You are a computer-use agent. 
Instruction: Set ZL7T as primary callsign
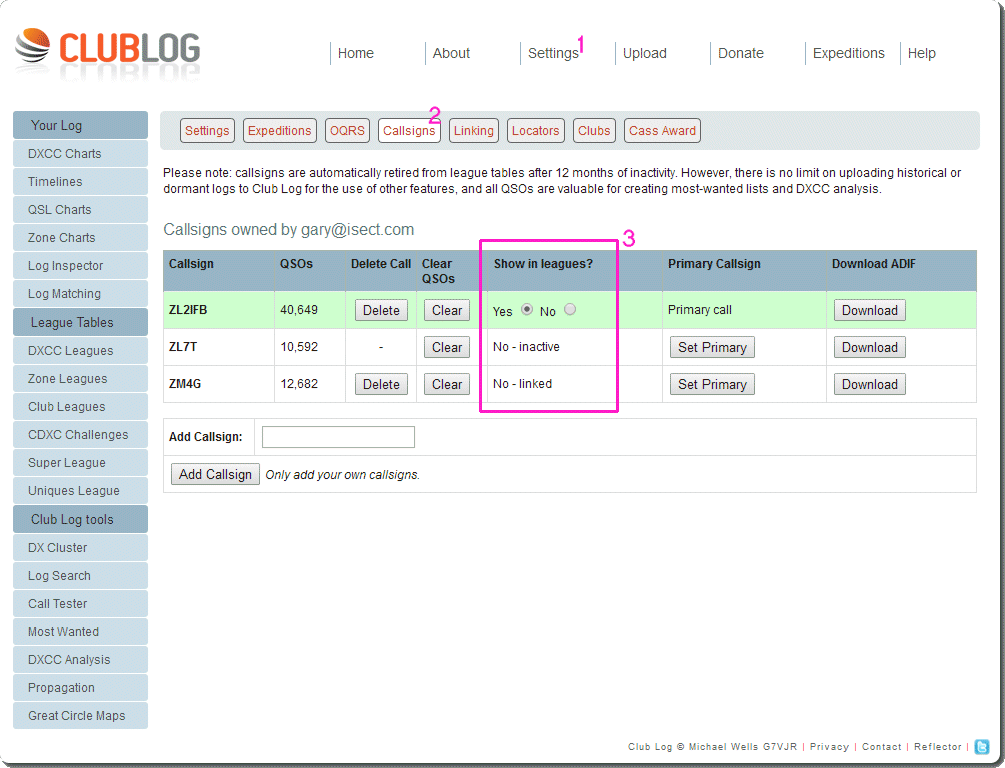[712, 348]
